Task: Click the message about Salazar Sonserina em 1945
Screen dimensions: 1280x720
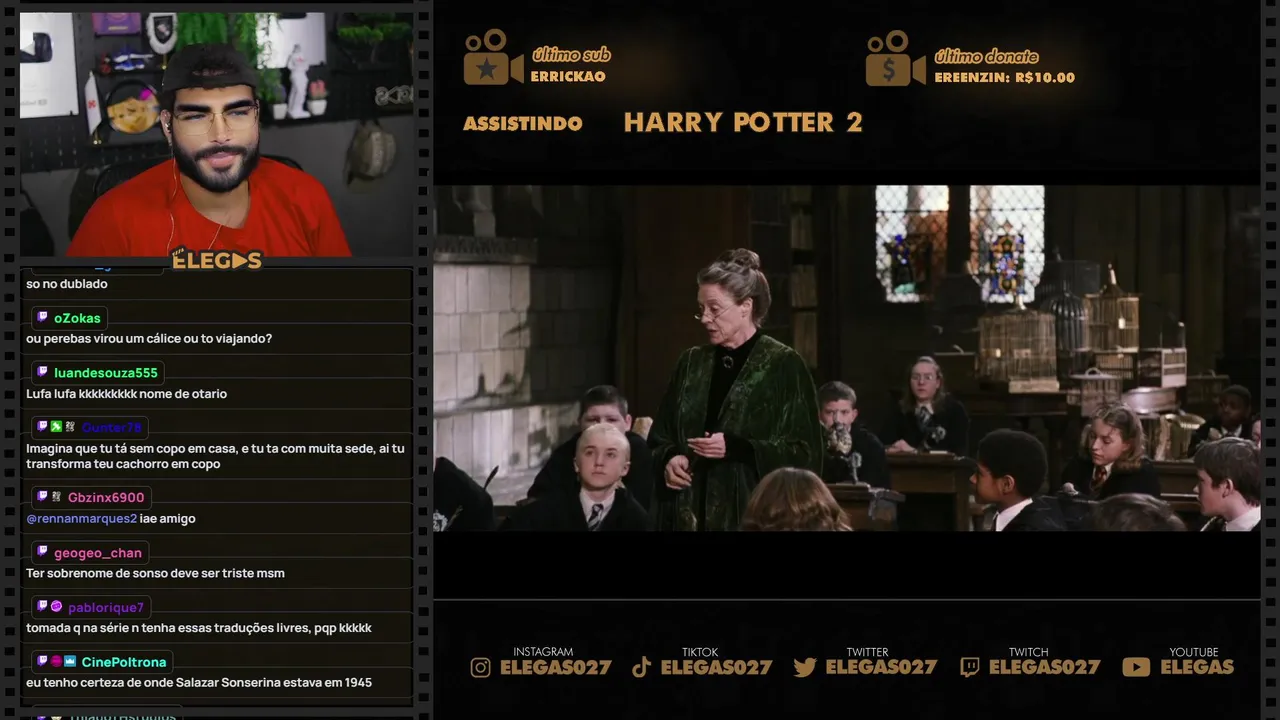Action: point(199,683)
